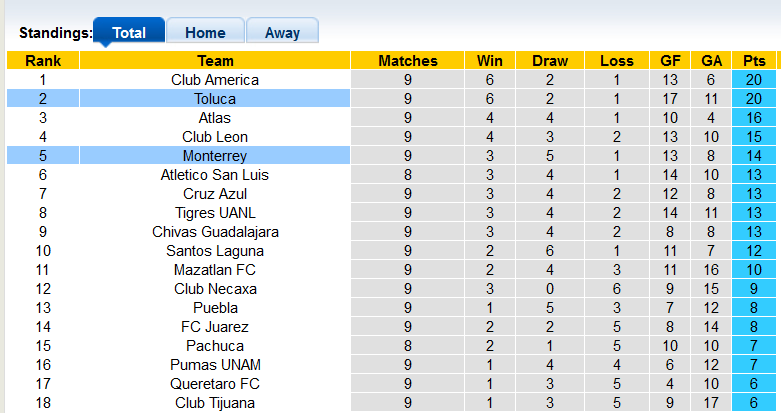Click the Santos Laguna team name
This screenshot has width=781, height=413.
point(215,251)
